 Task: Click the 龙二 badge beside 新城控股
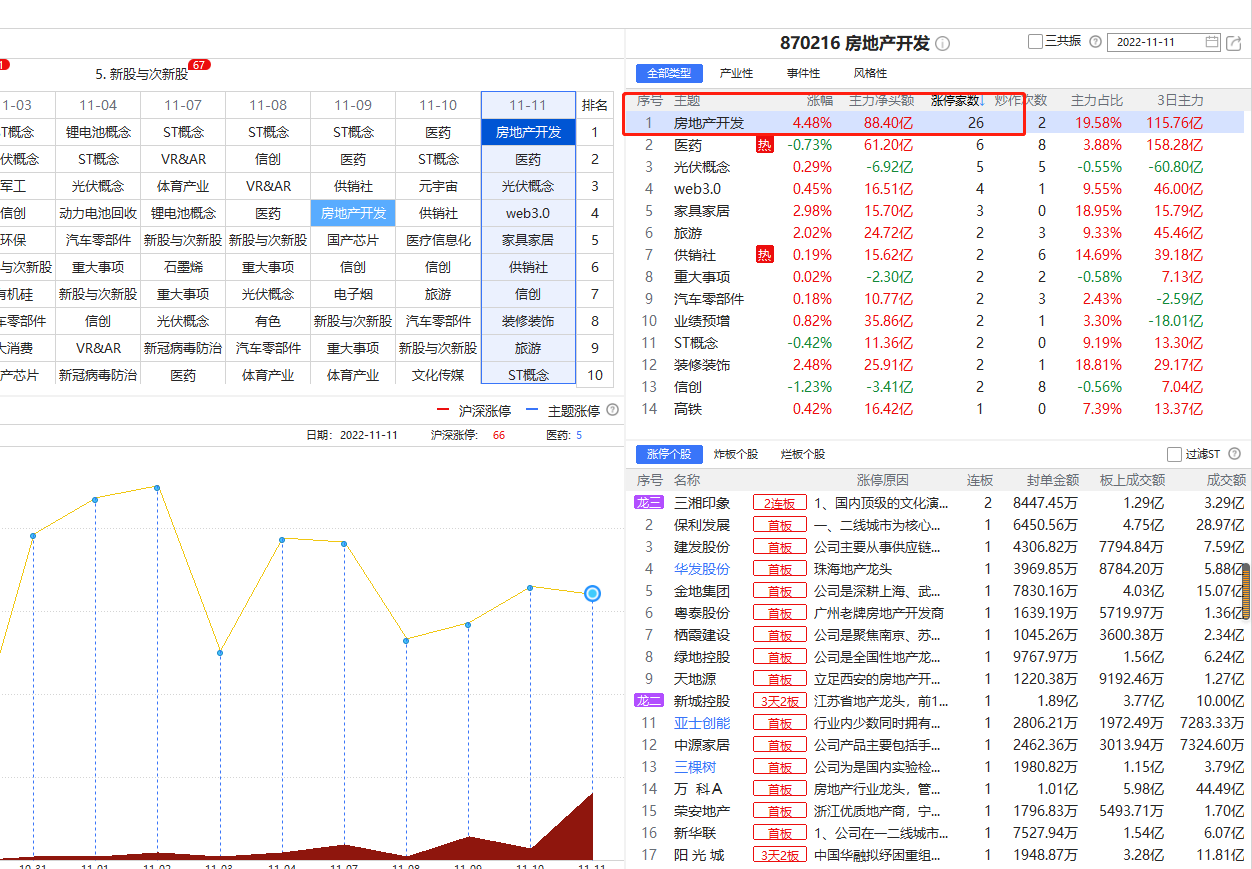coord(649,701)
